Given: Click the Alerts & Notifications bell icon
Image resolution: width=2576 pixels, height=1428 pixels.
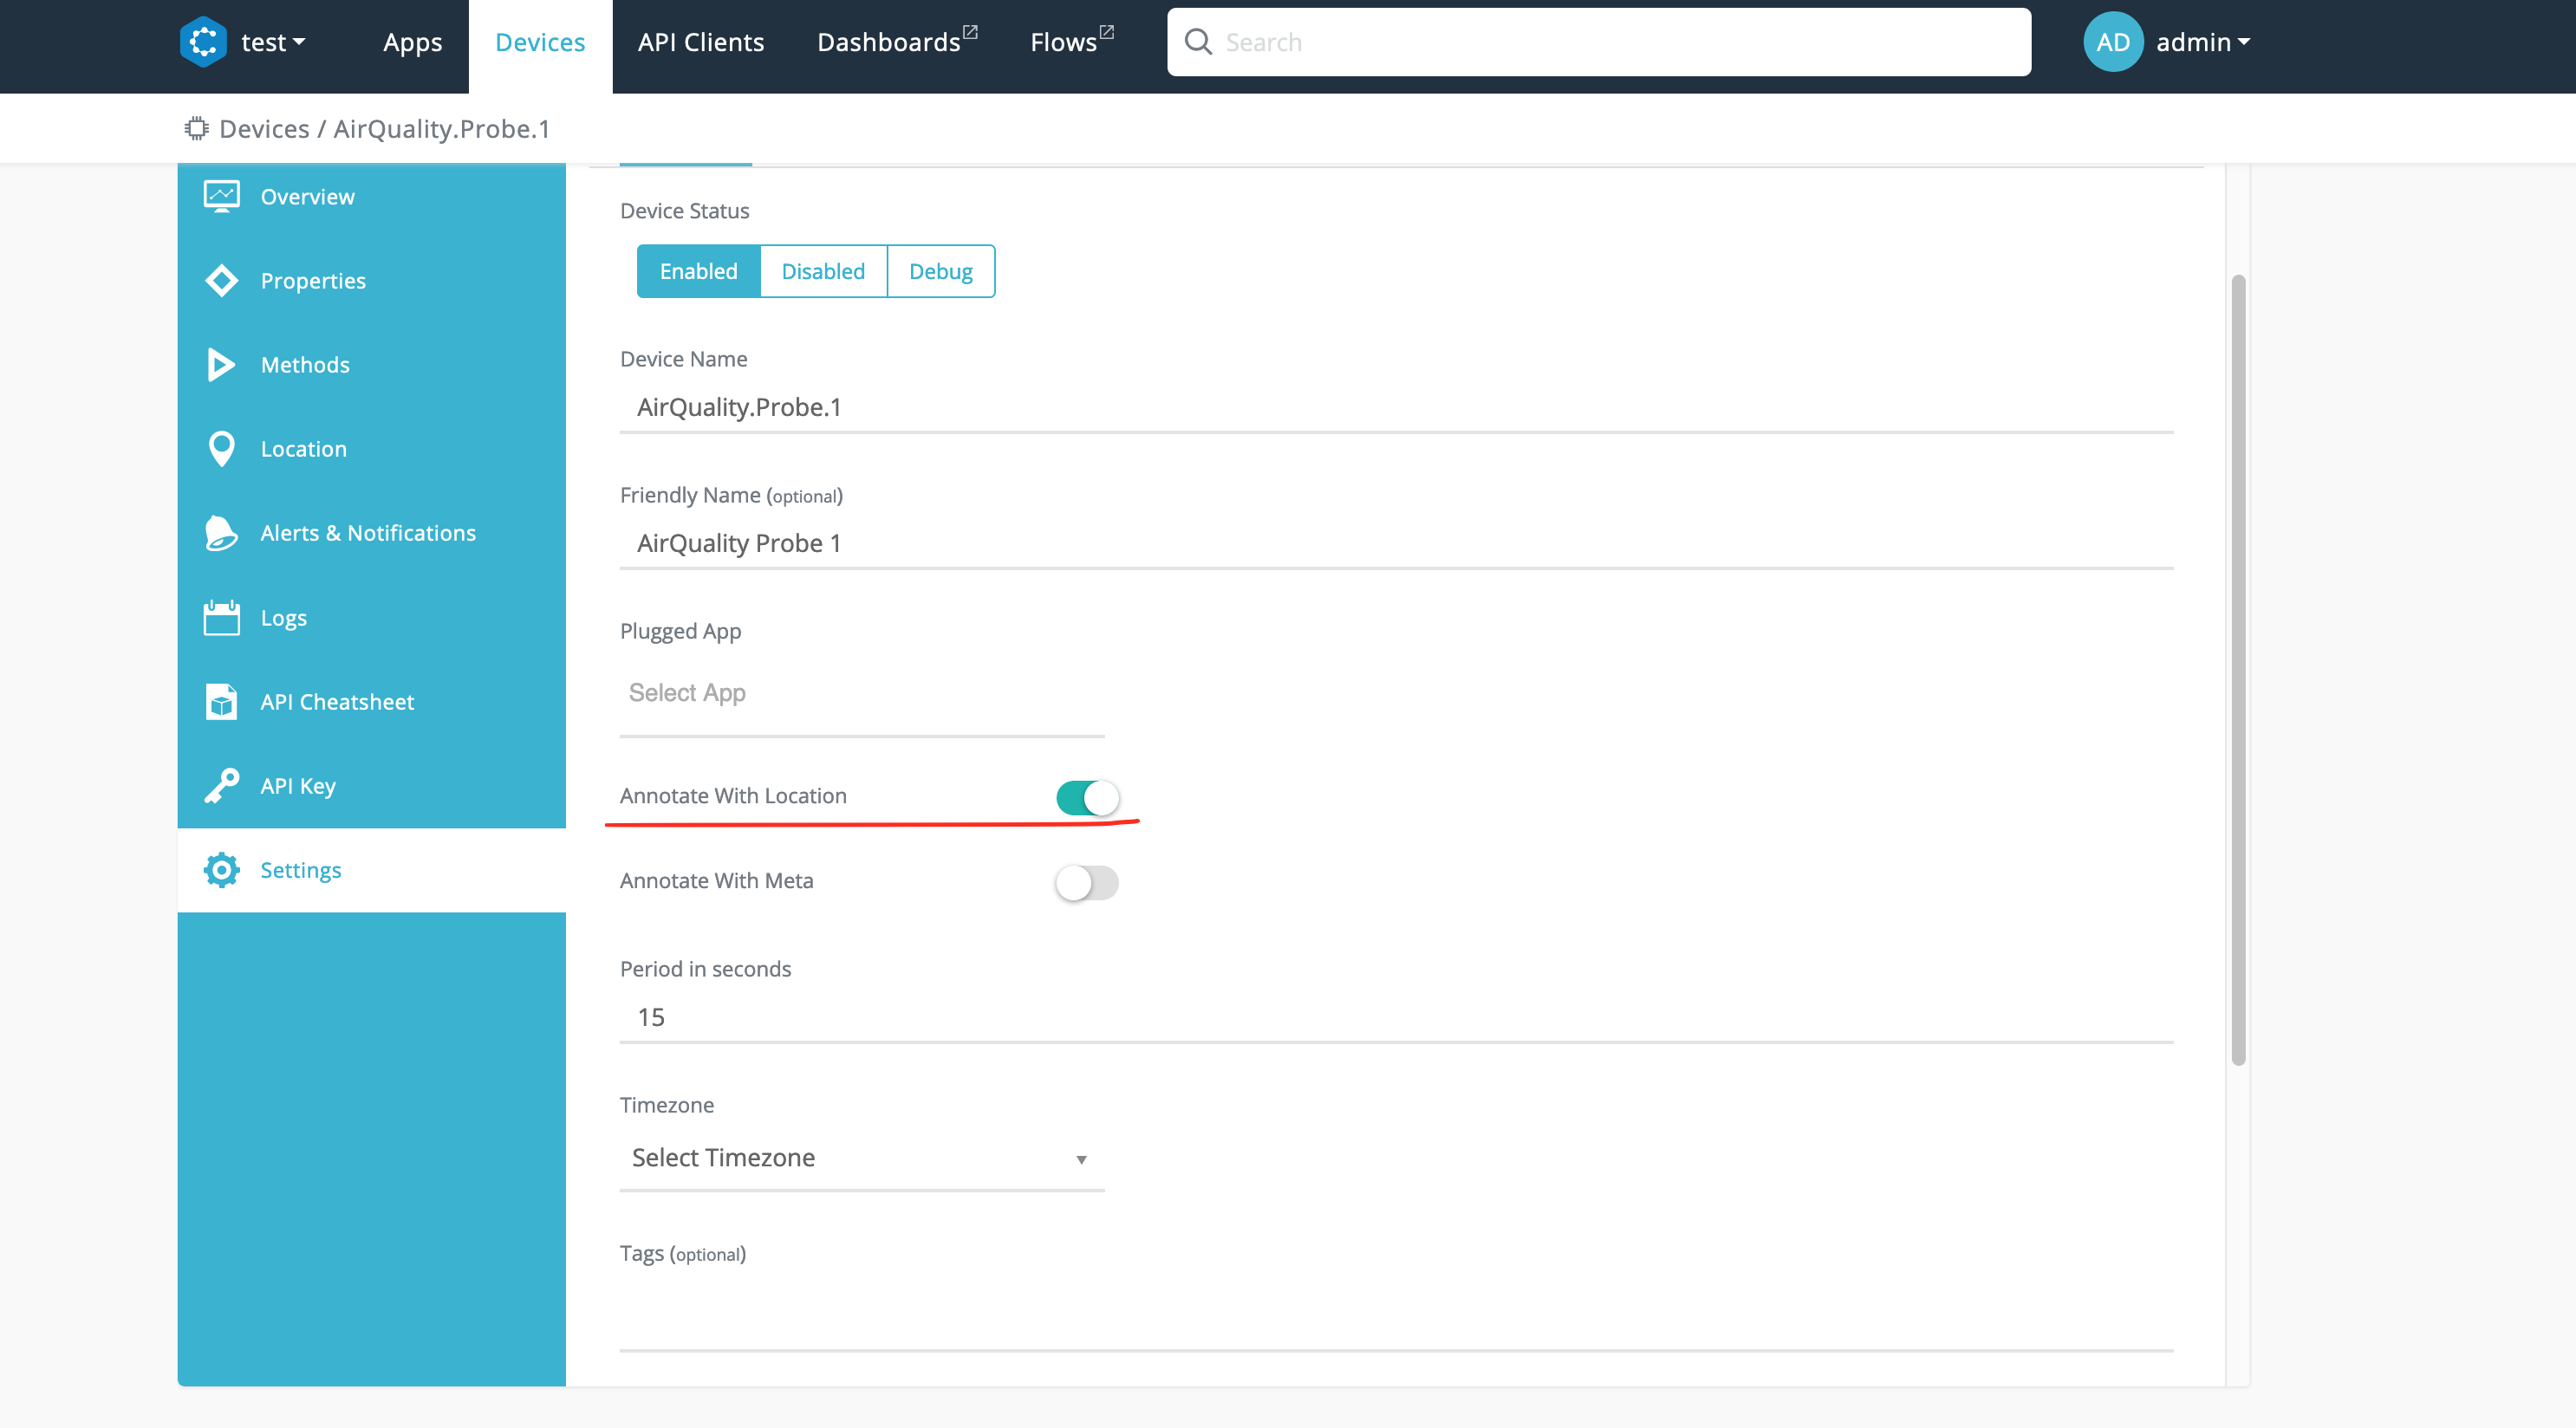Looking at the screenshot, I should tap(221, 533).
